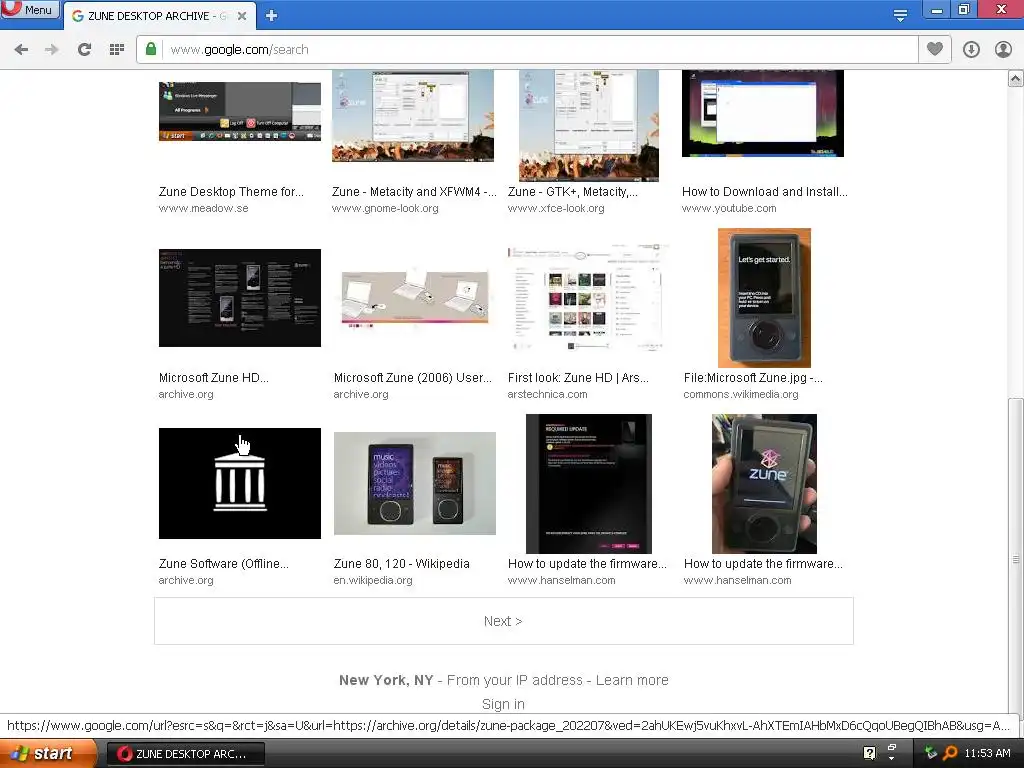The height and width of the screenshot is (768, 1024).
Task: Click the 'New York, NY' location text
Action: coord(386,680)
